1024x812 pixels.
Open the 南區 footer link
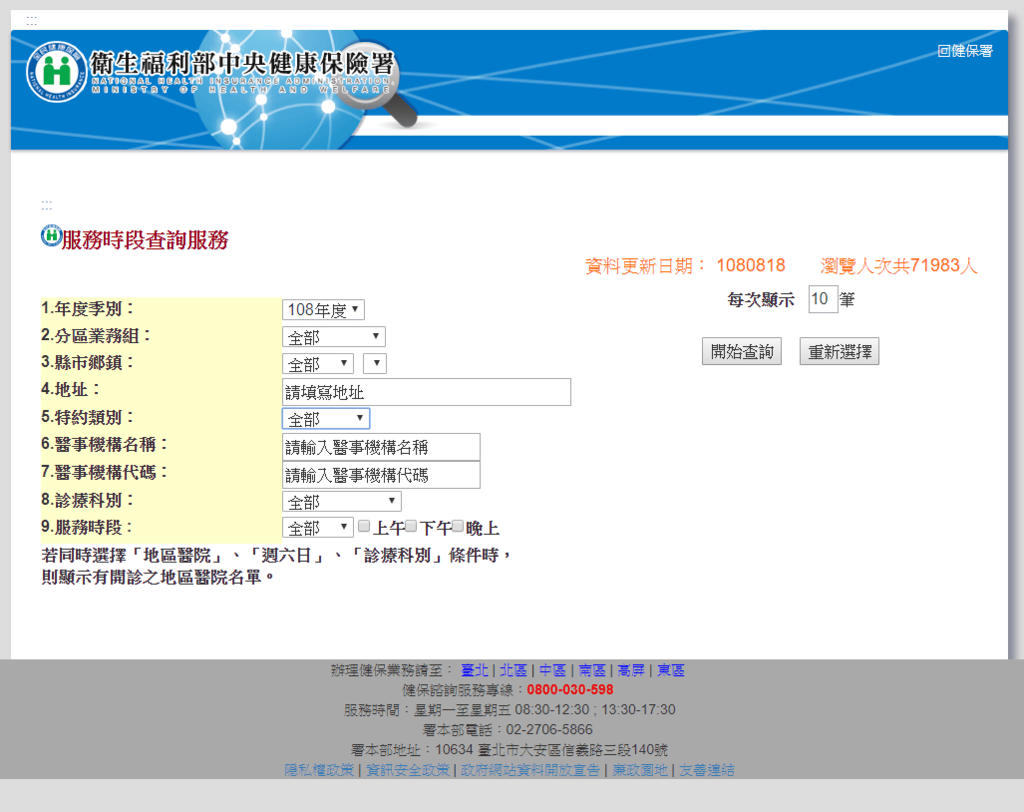[592, 670]
